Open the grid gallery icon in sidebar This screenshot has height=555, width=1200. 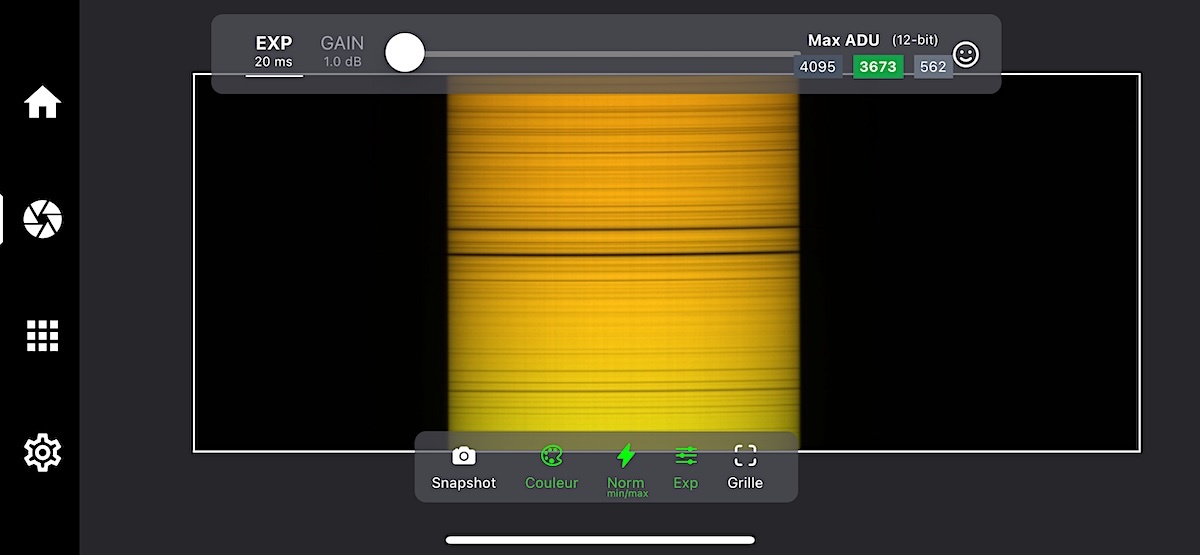(x=42, y=336)
